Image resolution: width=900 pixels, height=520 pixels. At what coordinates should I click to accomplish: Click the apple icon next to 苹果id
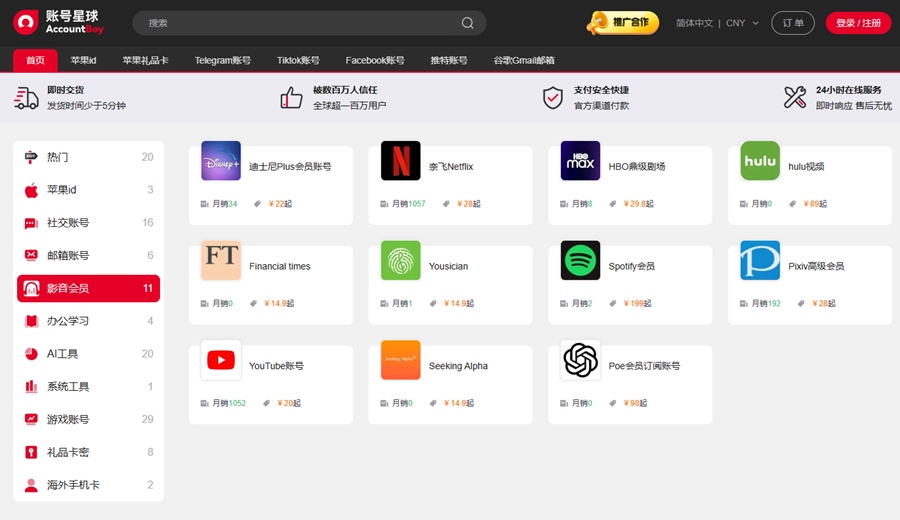tap(31, 190)
